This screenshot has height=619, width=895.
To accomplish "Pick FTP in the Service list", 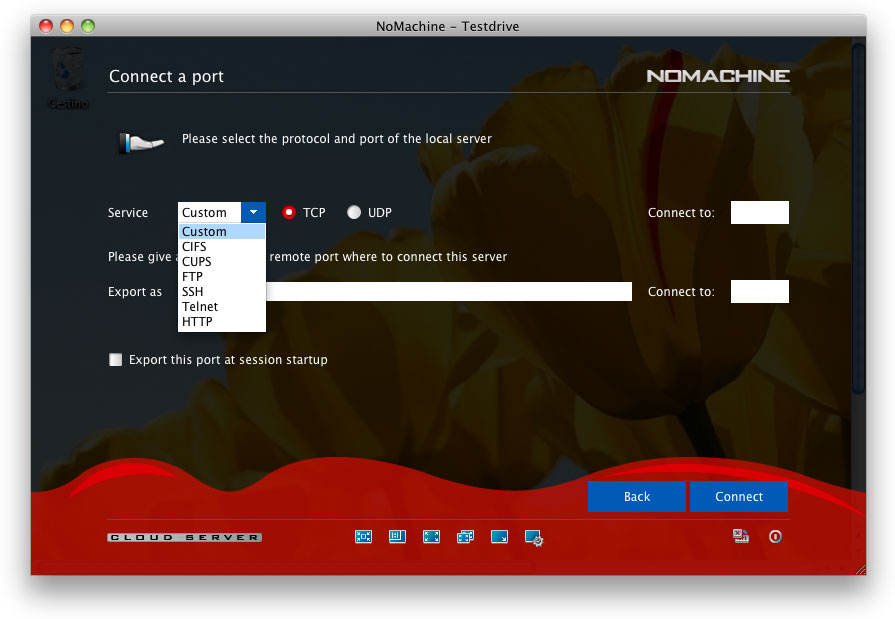I will coord(192,277).
